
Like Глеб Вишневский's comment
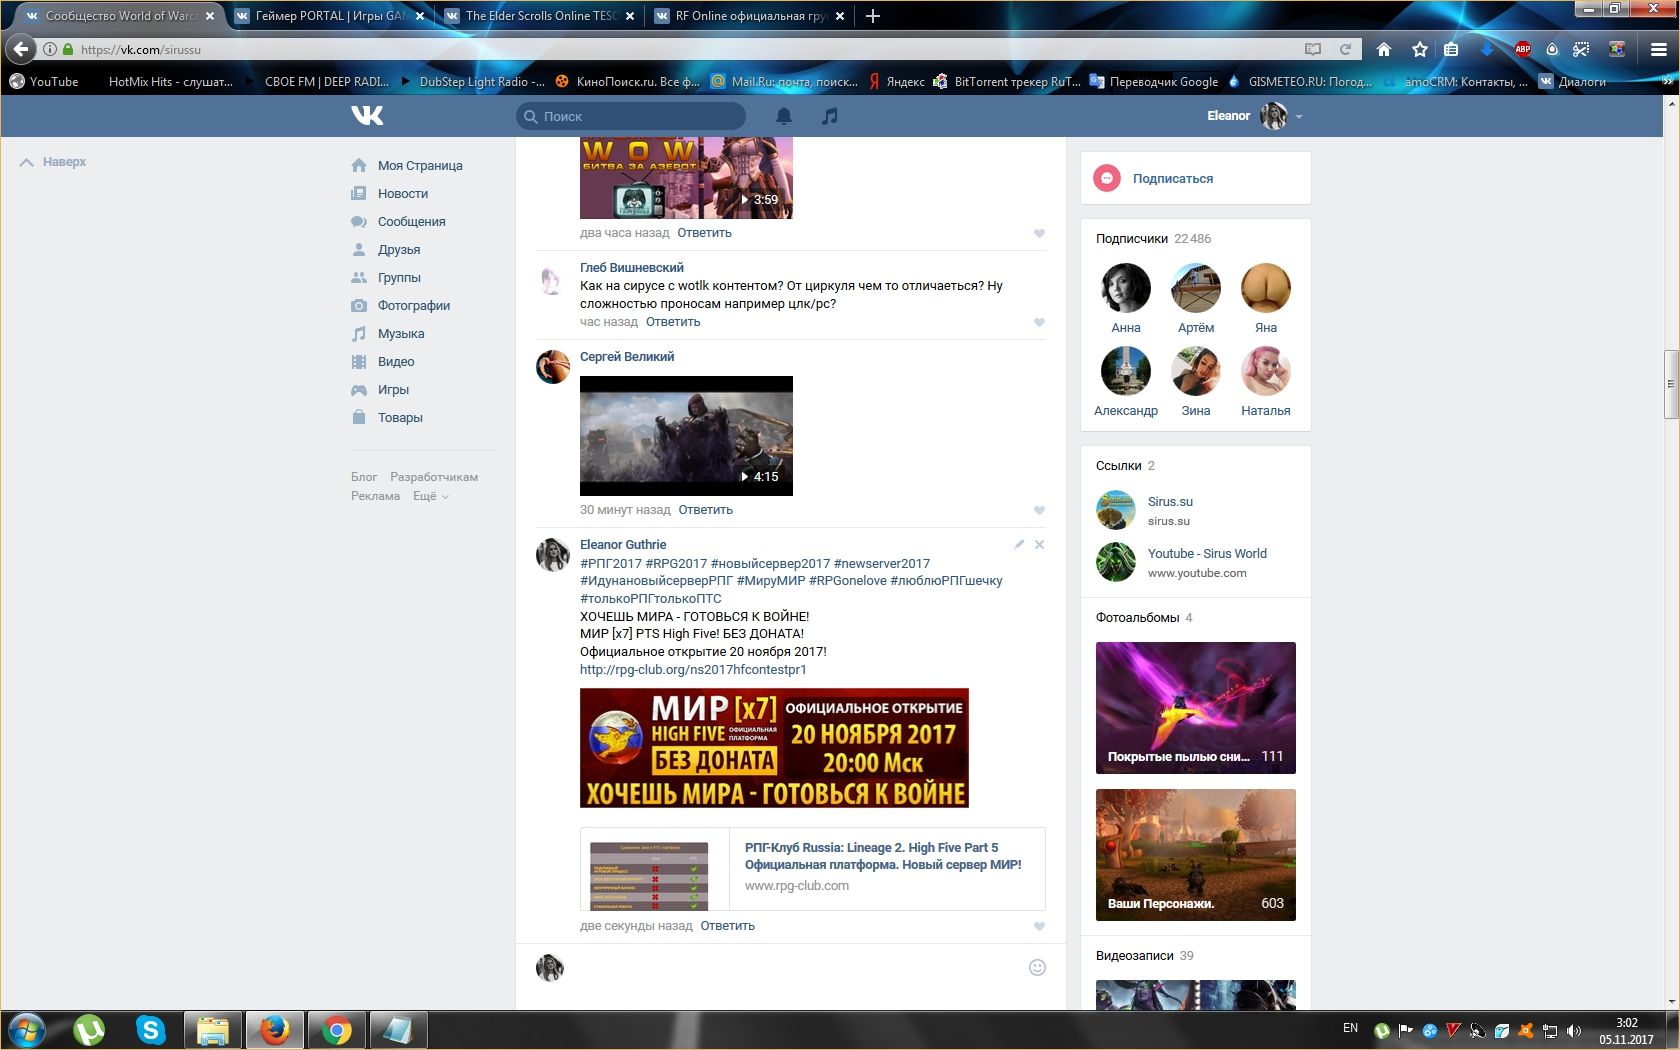[x=1039, y=322]
